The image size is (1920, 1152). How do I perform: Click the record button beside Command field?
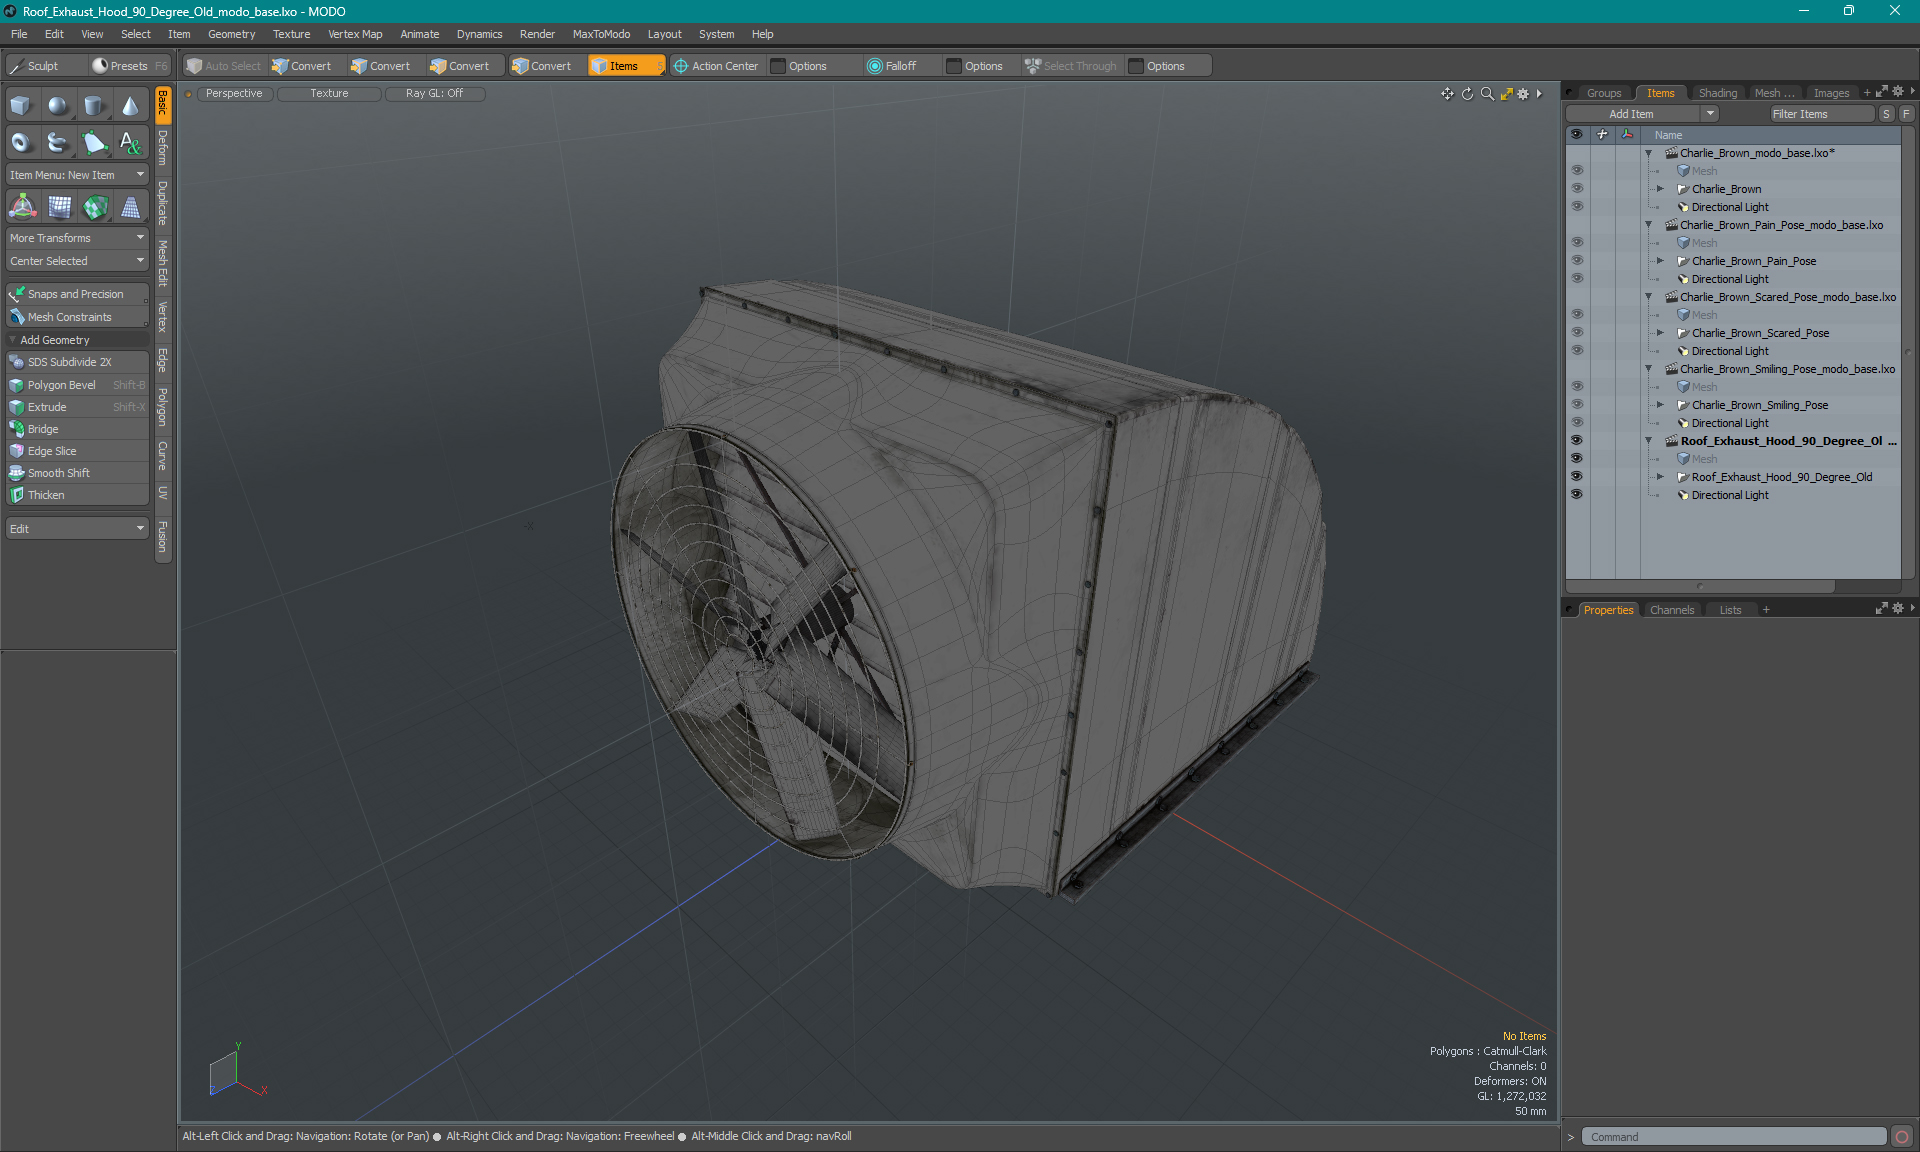[x=1901, y=1137]
